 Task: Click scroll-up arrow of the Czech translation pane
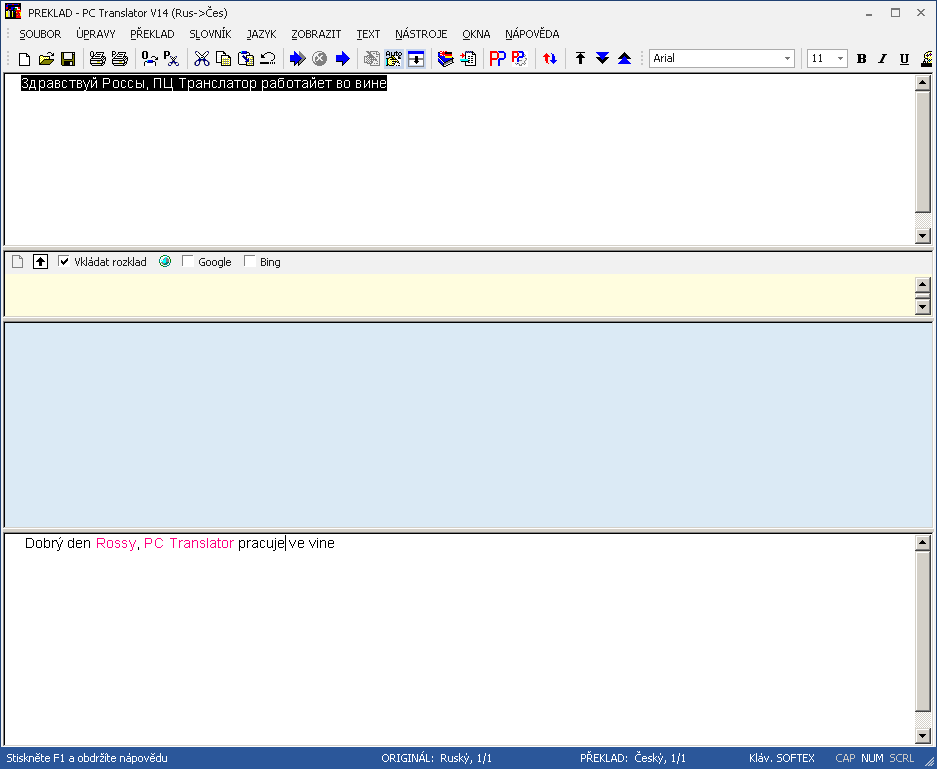923,543
